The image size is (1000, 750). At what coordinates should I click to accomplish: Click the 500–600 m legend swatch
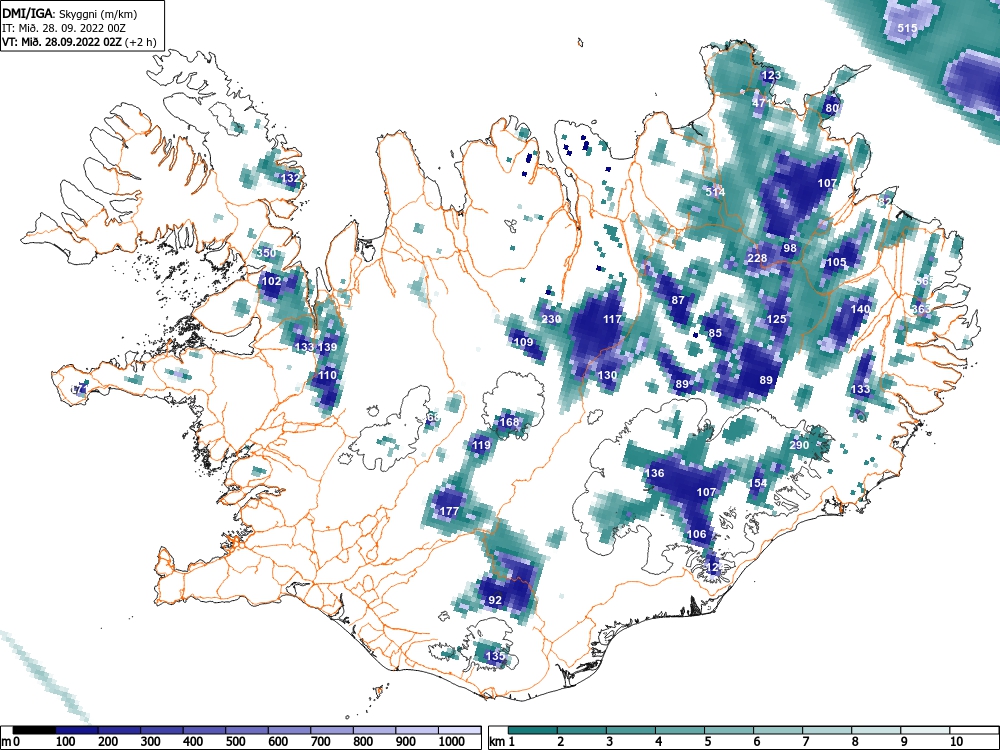pos(247,730)
